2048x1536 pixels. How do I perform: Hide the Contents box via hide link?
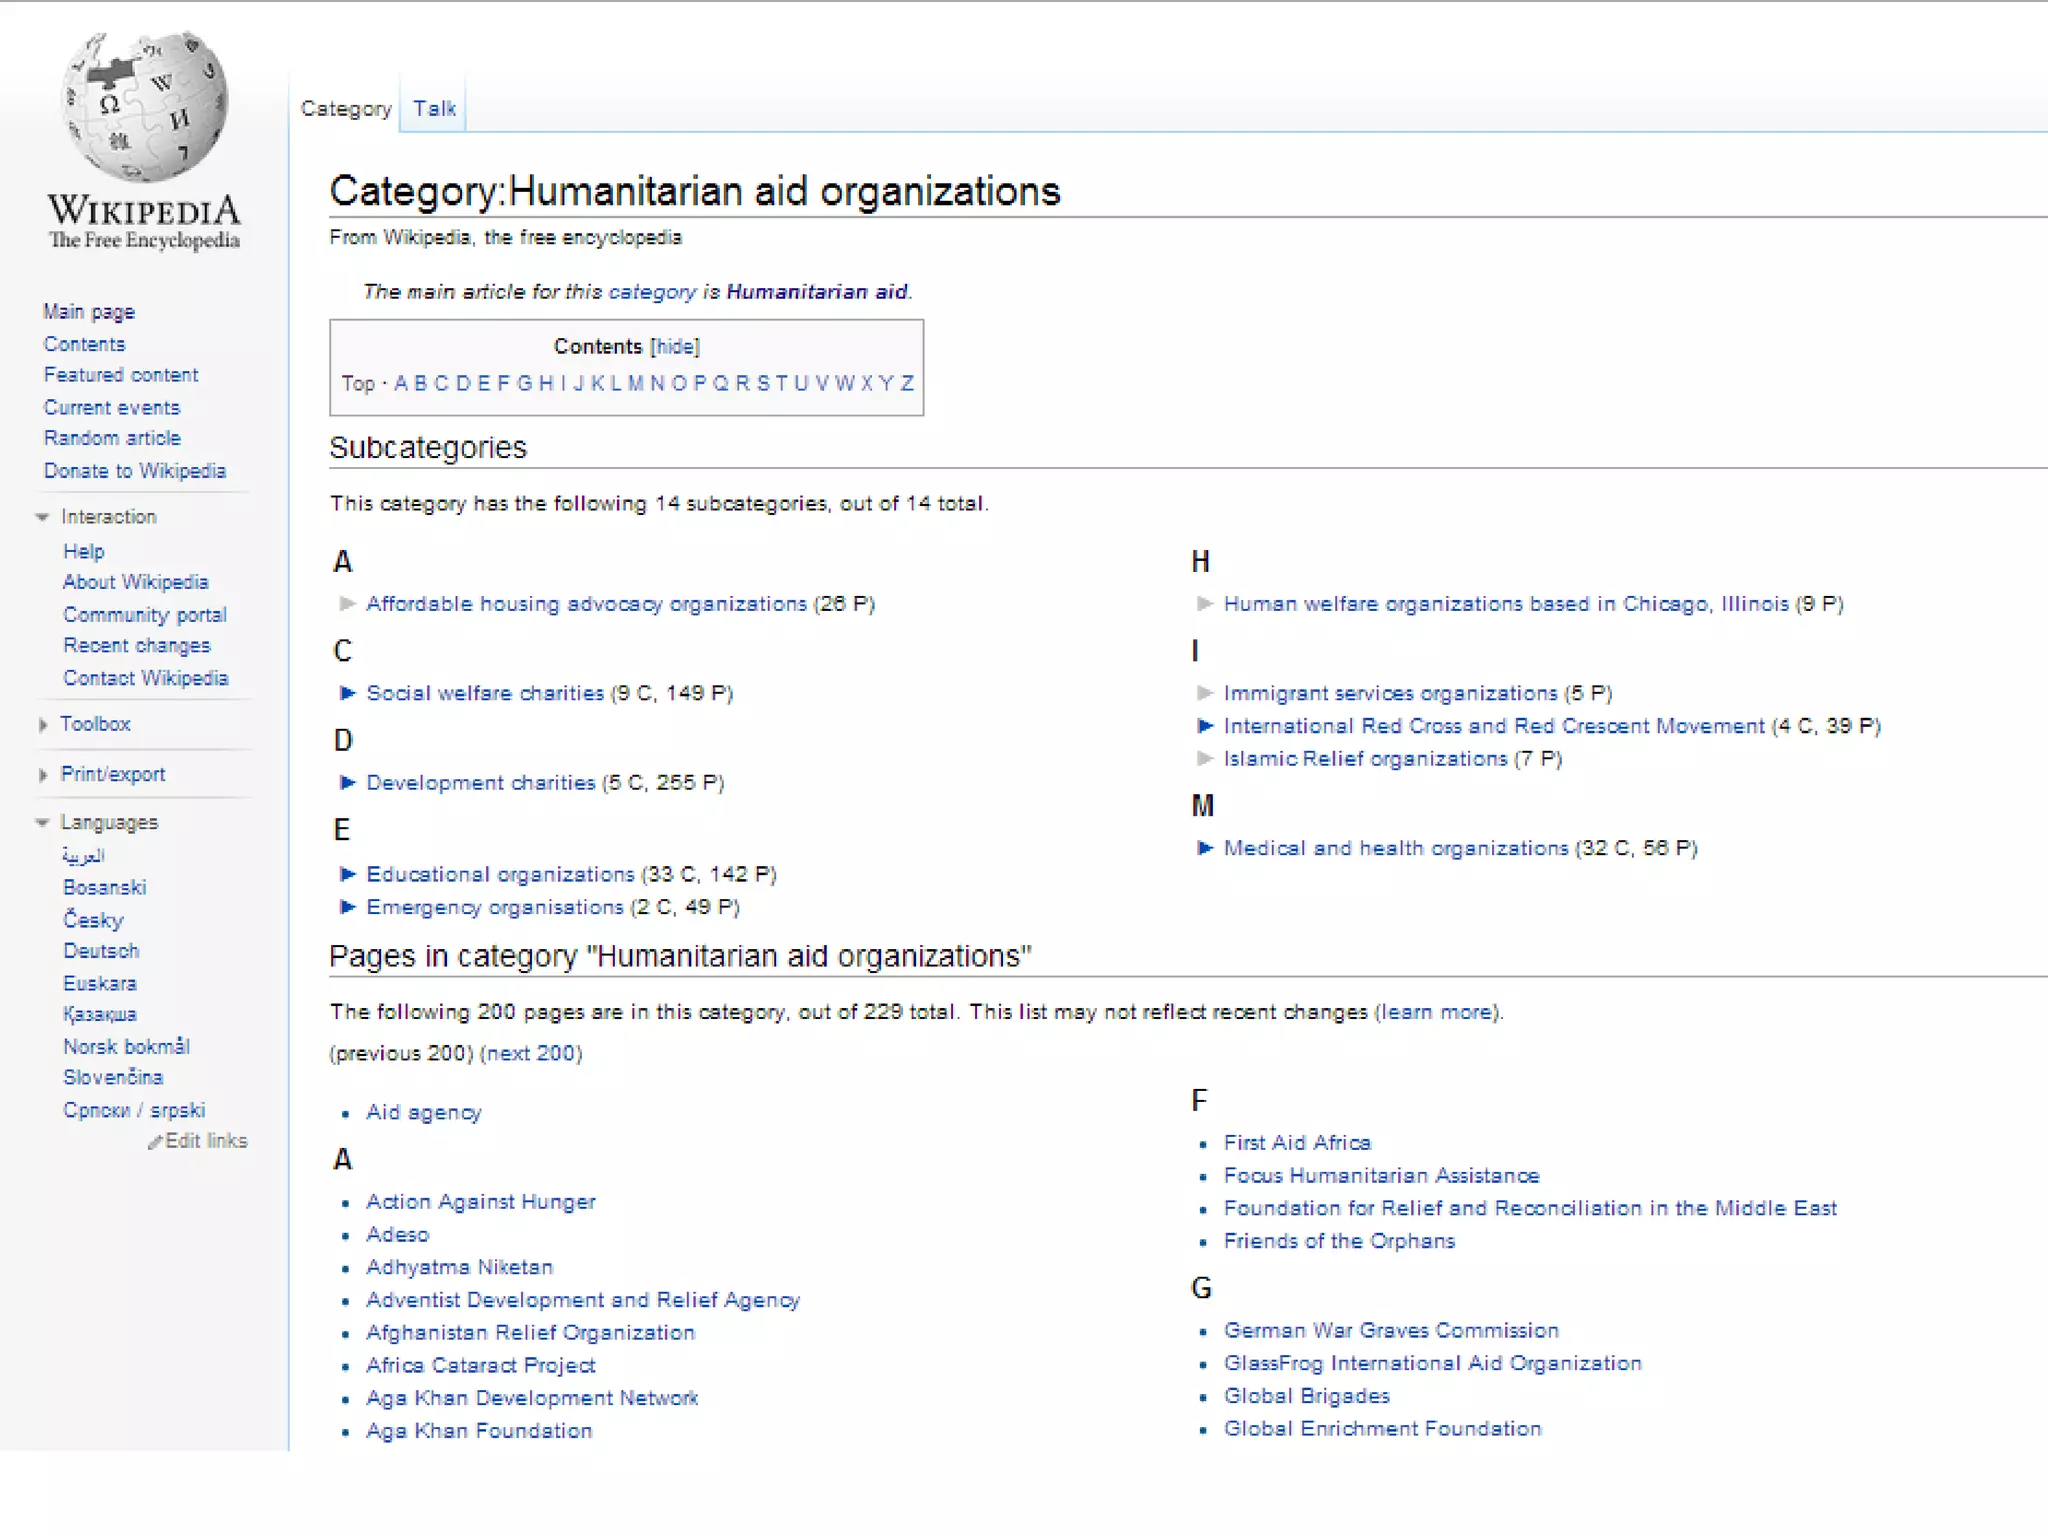point(675,346)
